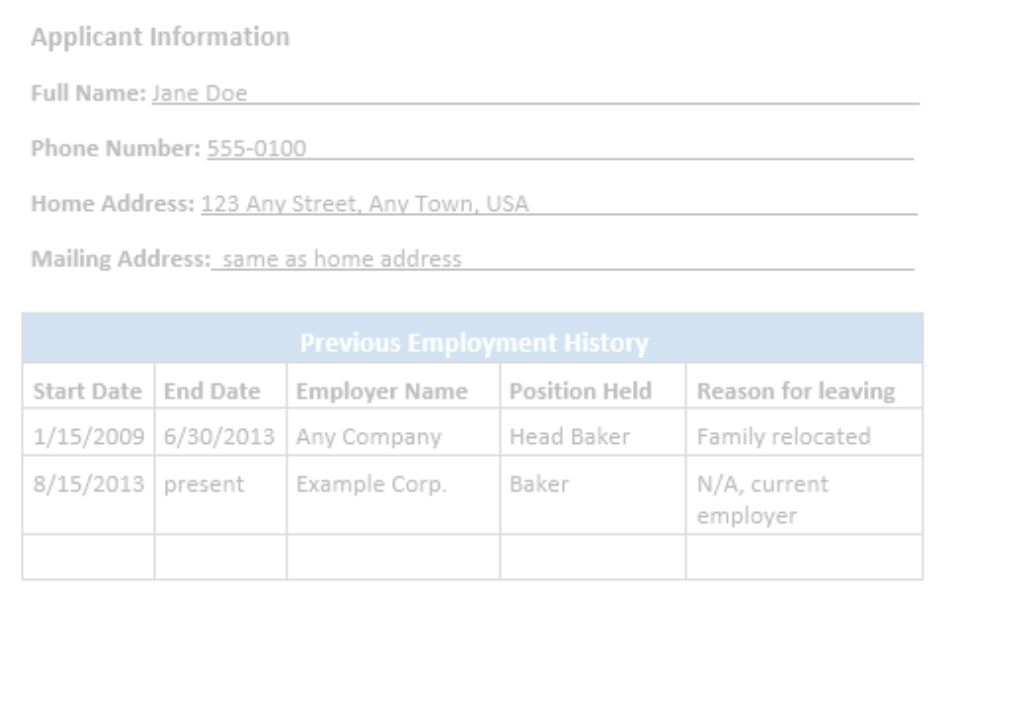The height and width of the screenshot is (702, 1026).
Task: Click the Example Corp. cell
Action: coord(393,495)
